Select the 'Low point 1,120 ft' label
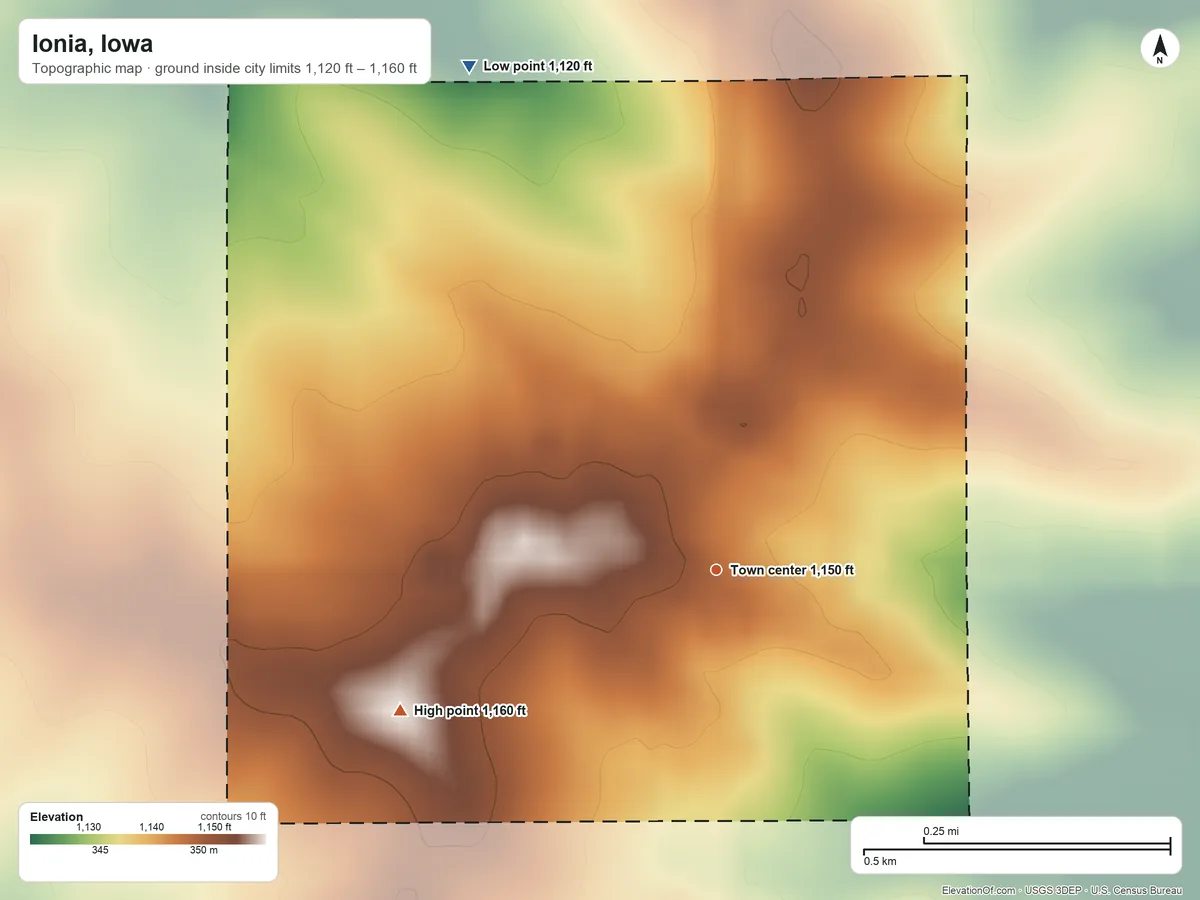The width and height of the screenshot is (1200, 900). 538,66
